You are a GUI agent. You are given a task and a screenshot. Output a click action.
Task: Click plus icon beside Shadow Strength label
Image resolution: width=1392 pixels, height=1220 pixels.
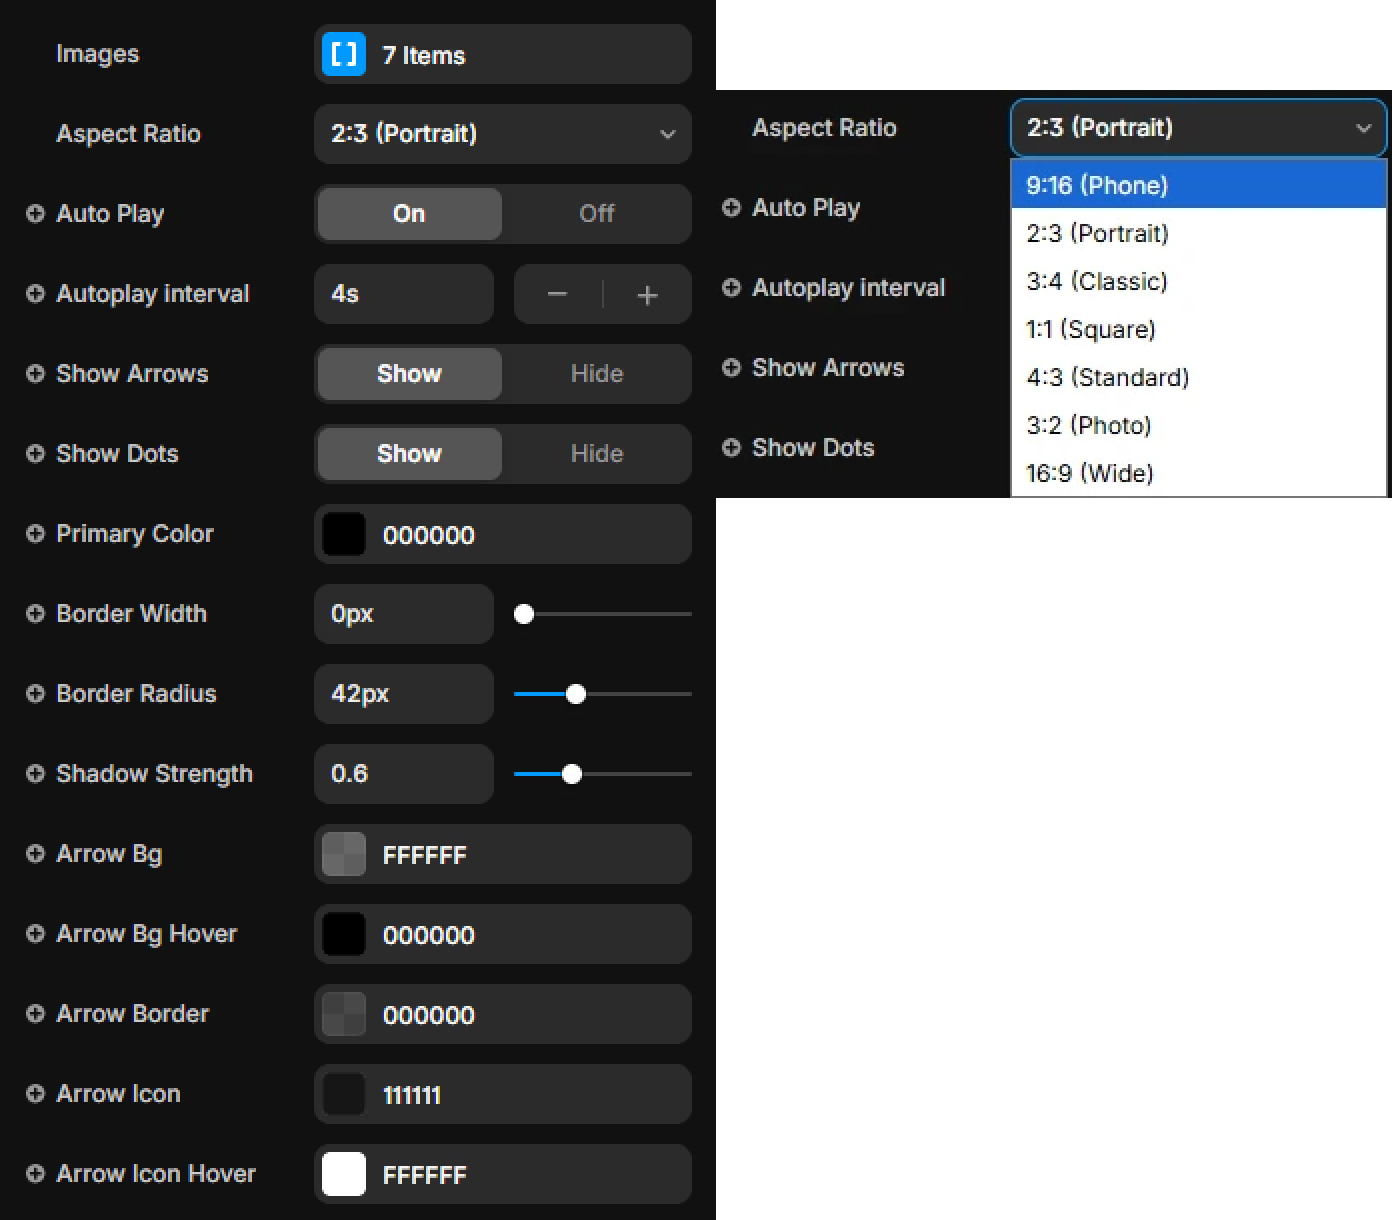tap(35, 773)
